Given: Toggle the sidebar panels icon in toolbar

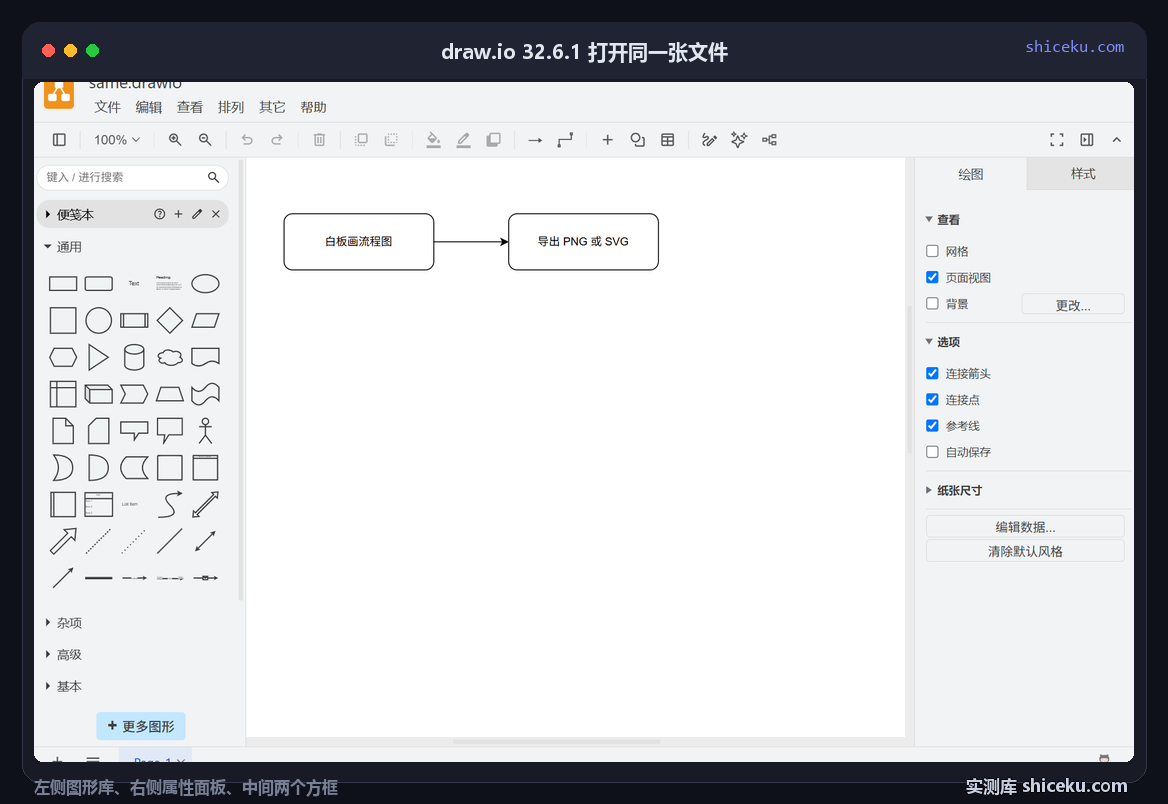Looking at the screenshot, I should click(x=60, y=140).
